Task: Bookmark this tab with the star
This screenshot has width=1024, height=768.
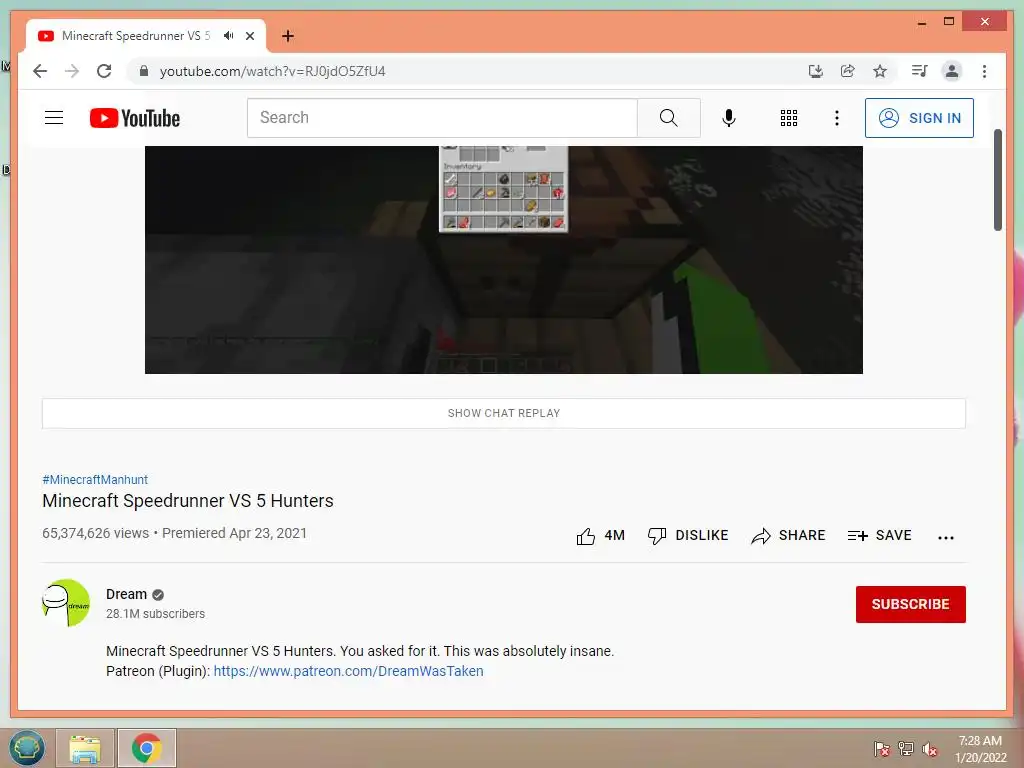Action: (880, 71)
